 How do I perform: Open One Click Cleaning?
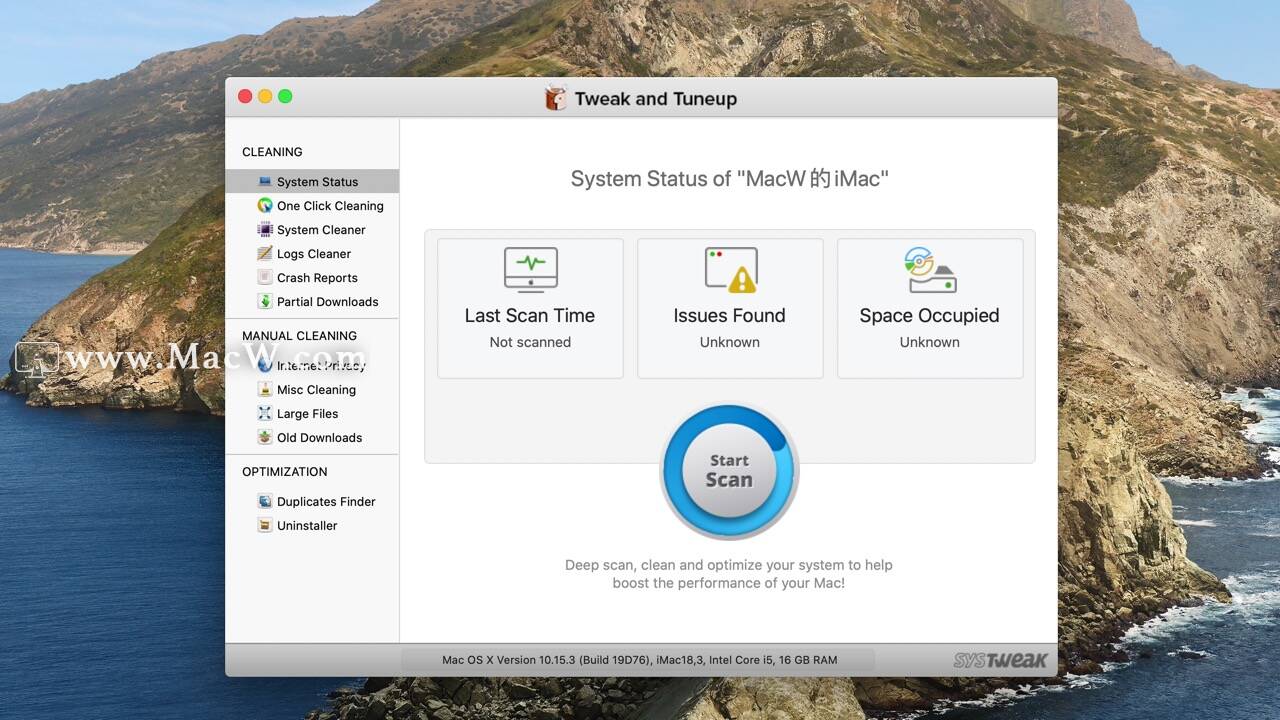pos(312,206)
